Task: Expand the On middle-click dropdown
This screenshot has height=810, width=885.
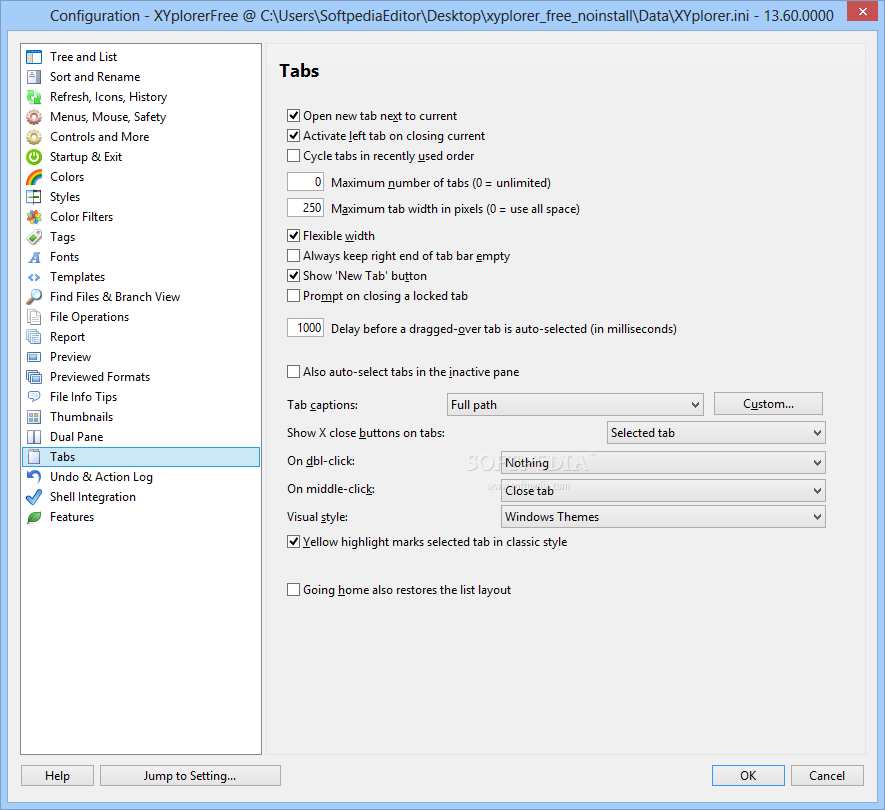Action: 662,491
